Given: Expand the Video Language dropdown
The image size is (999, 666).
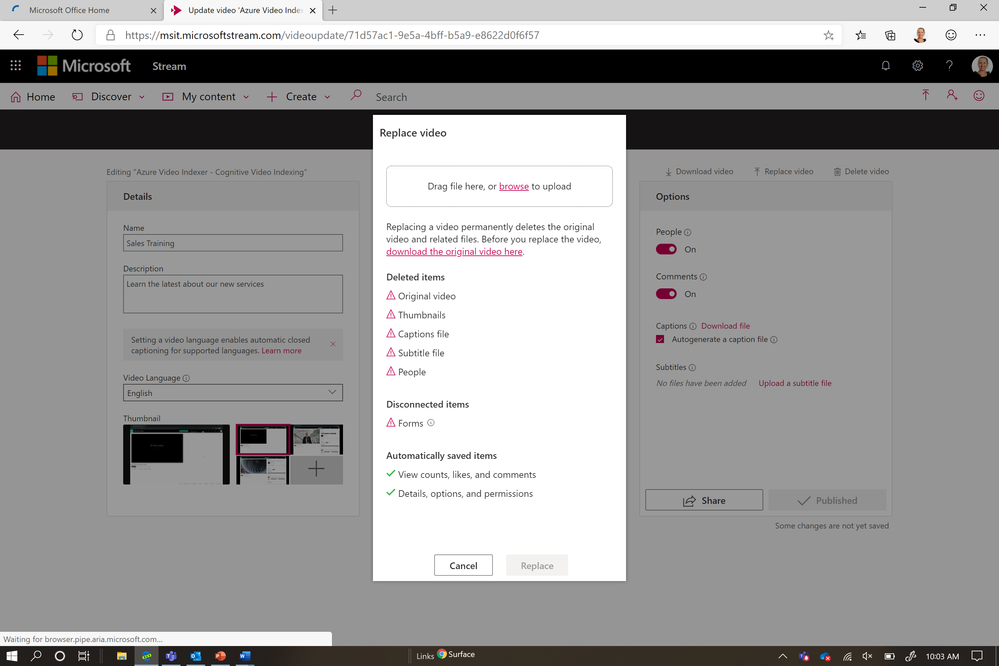Looking at the screenshot, I should (x=233, y=393).
